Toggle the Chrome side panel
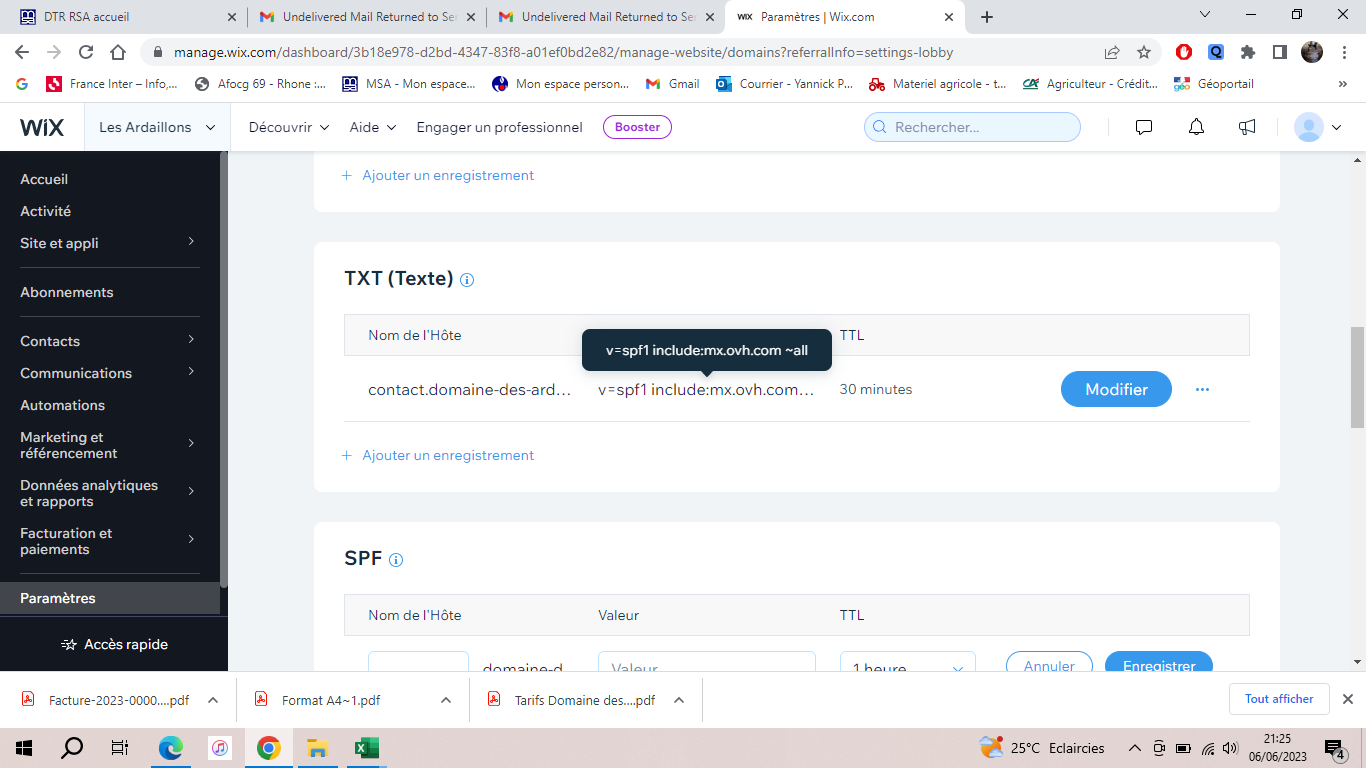The height and width of the screenshot is (768, 1366). (x=1279, y=52)
